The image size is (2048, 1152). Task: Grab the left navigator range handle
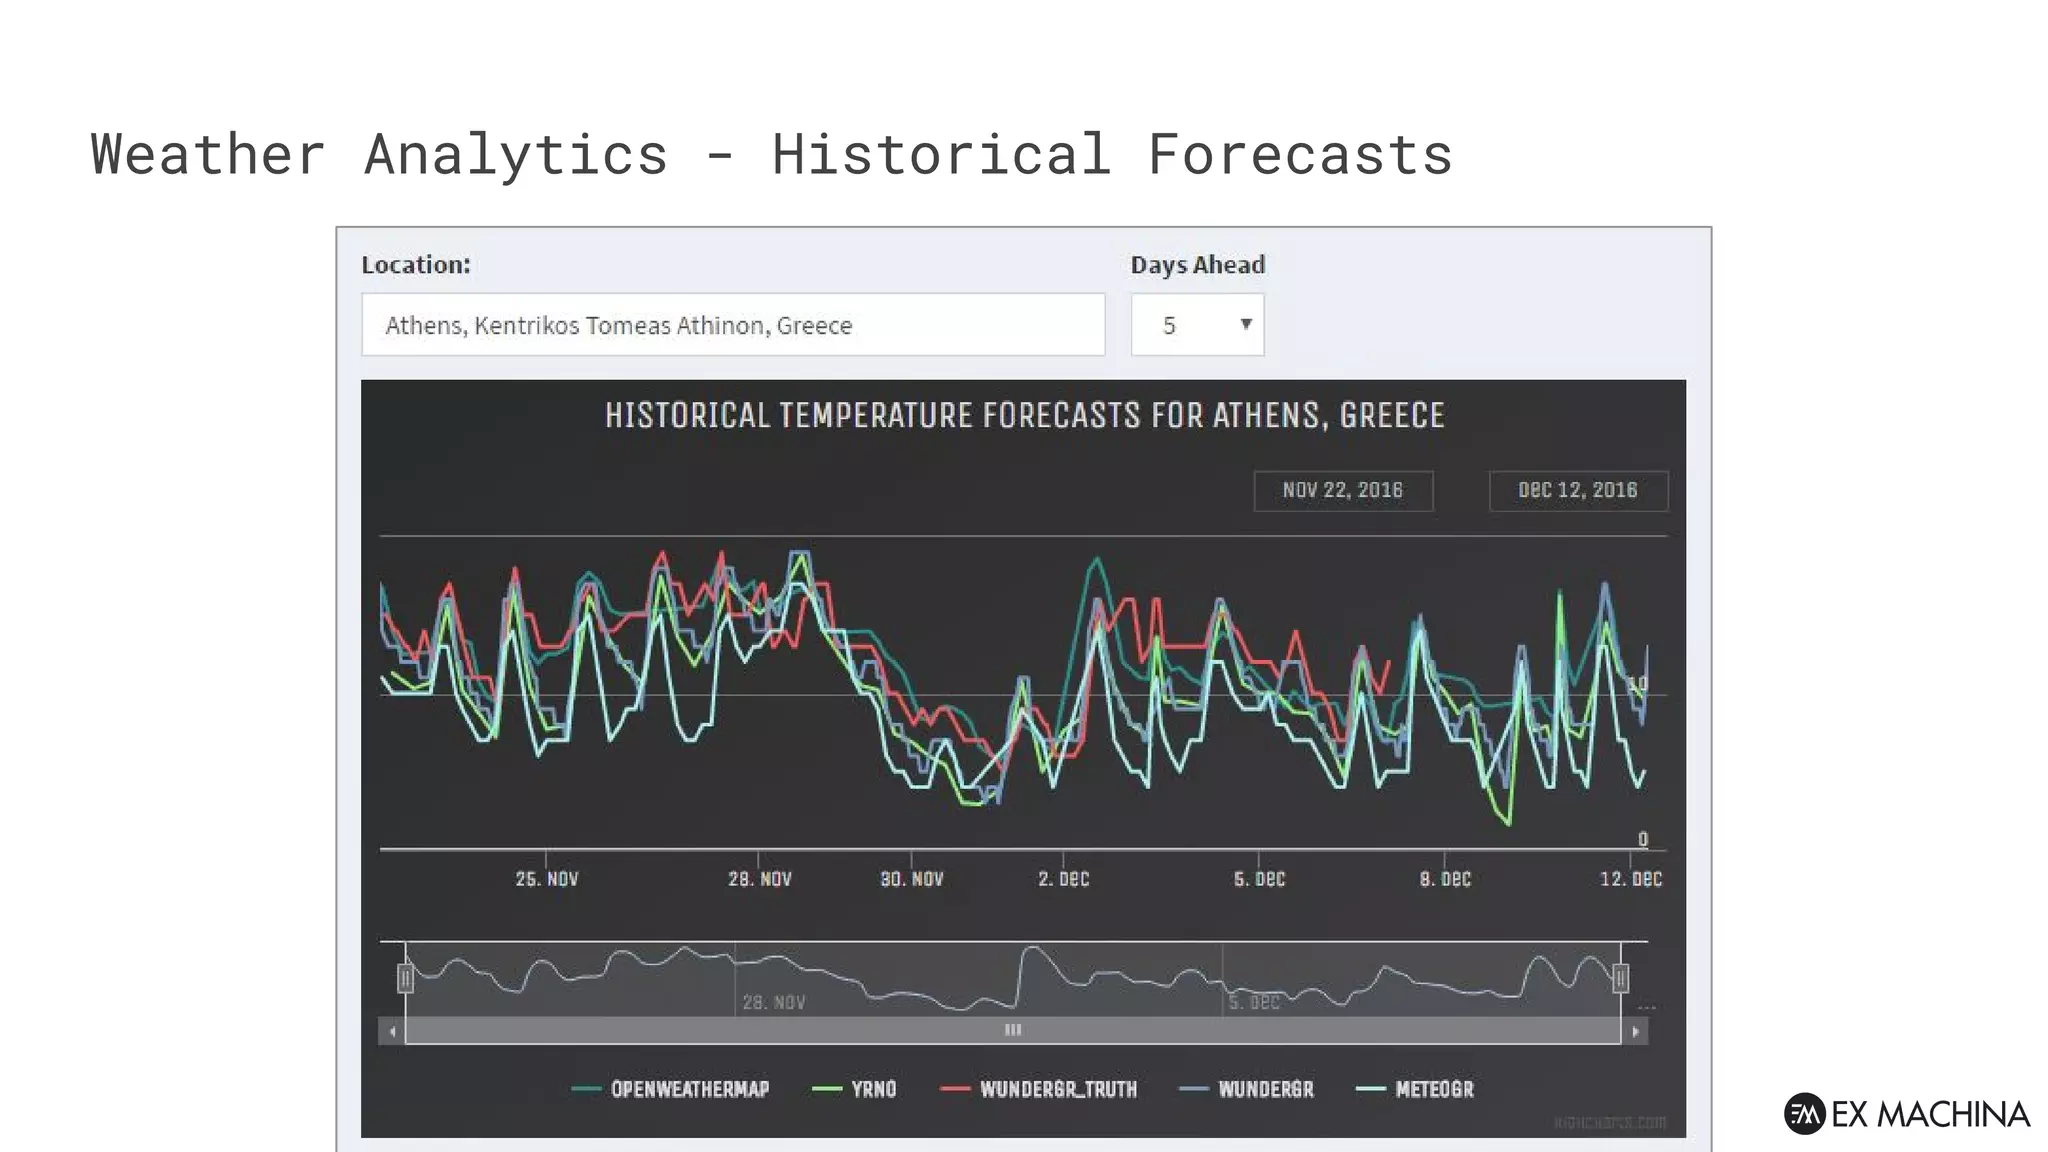click(405, 978)
